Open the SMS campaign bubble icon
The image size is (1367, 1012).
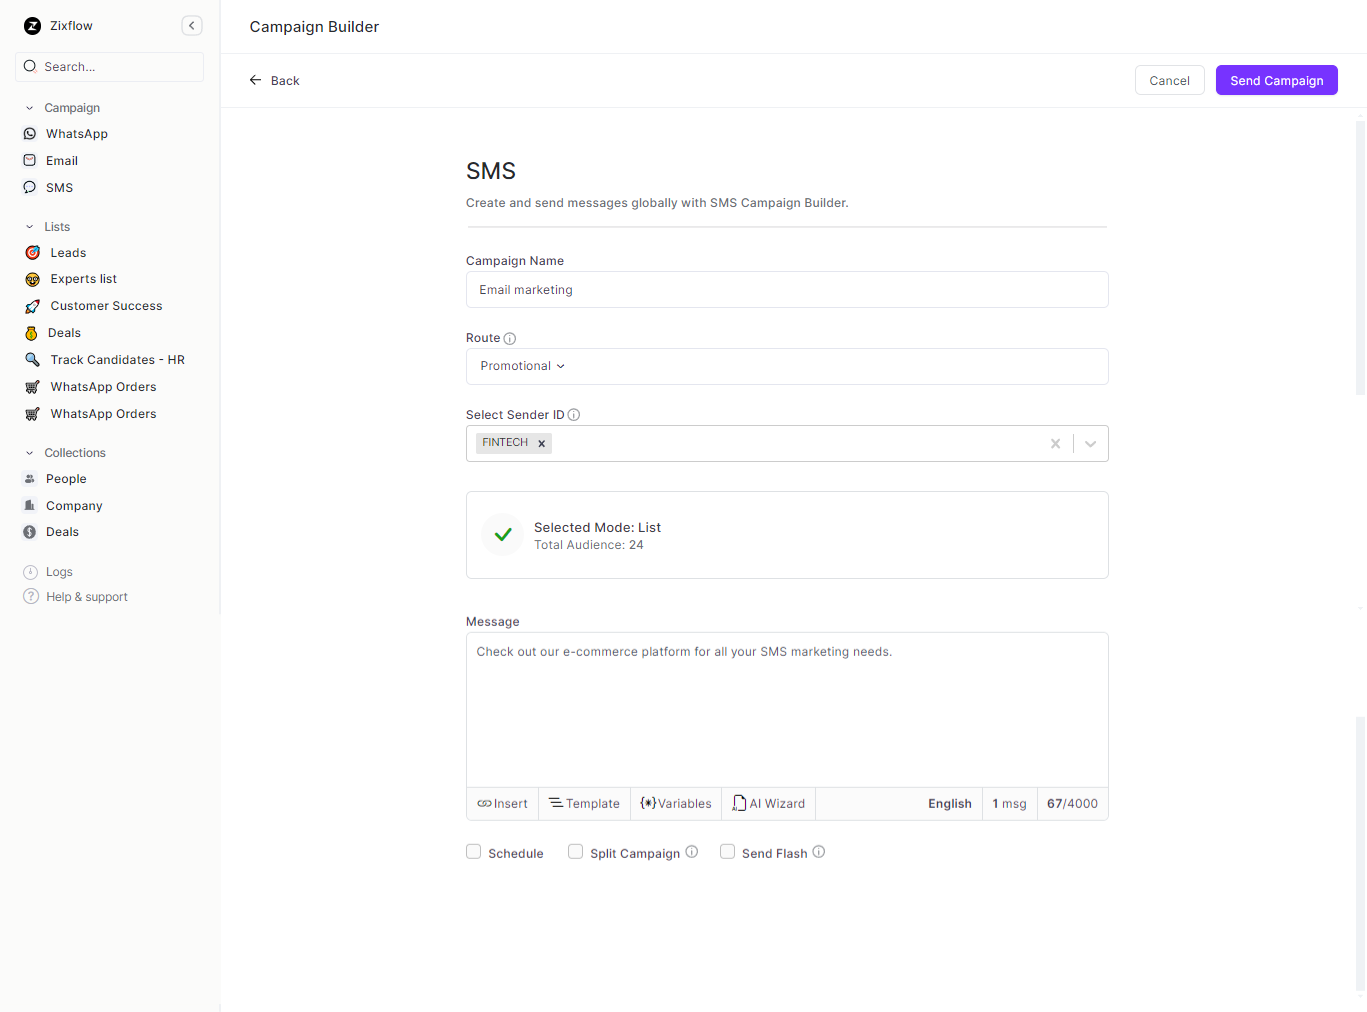pos(30,188)
